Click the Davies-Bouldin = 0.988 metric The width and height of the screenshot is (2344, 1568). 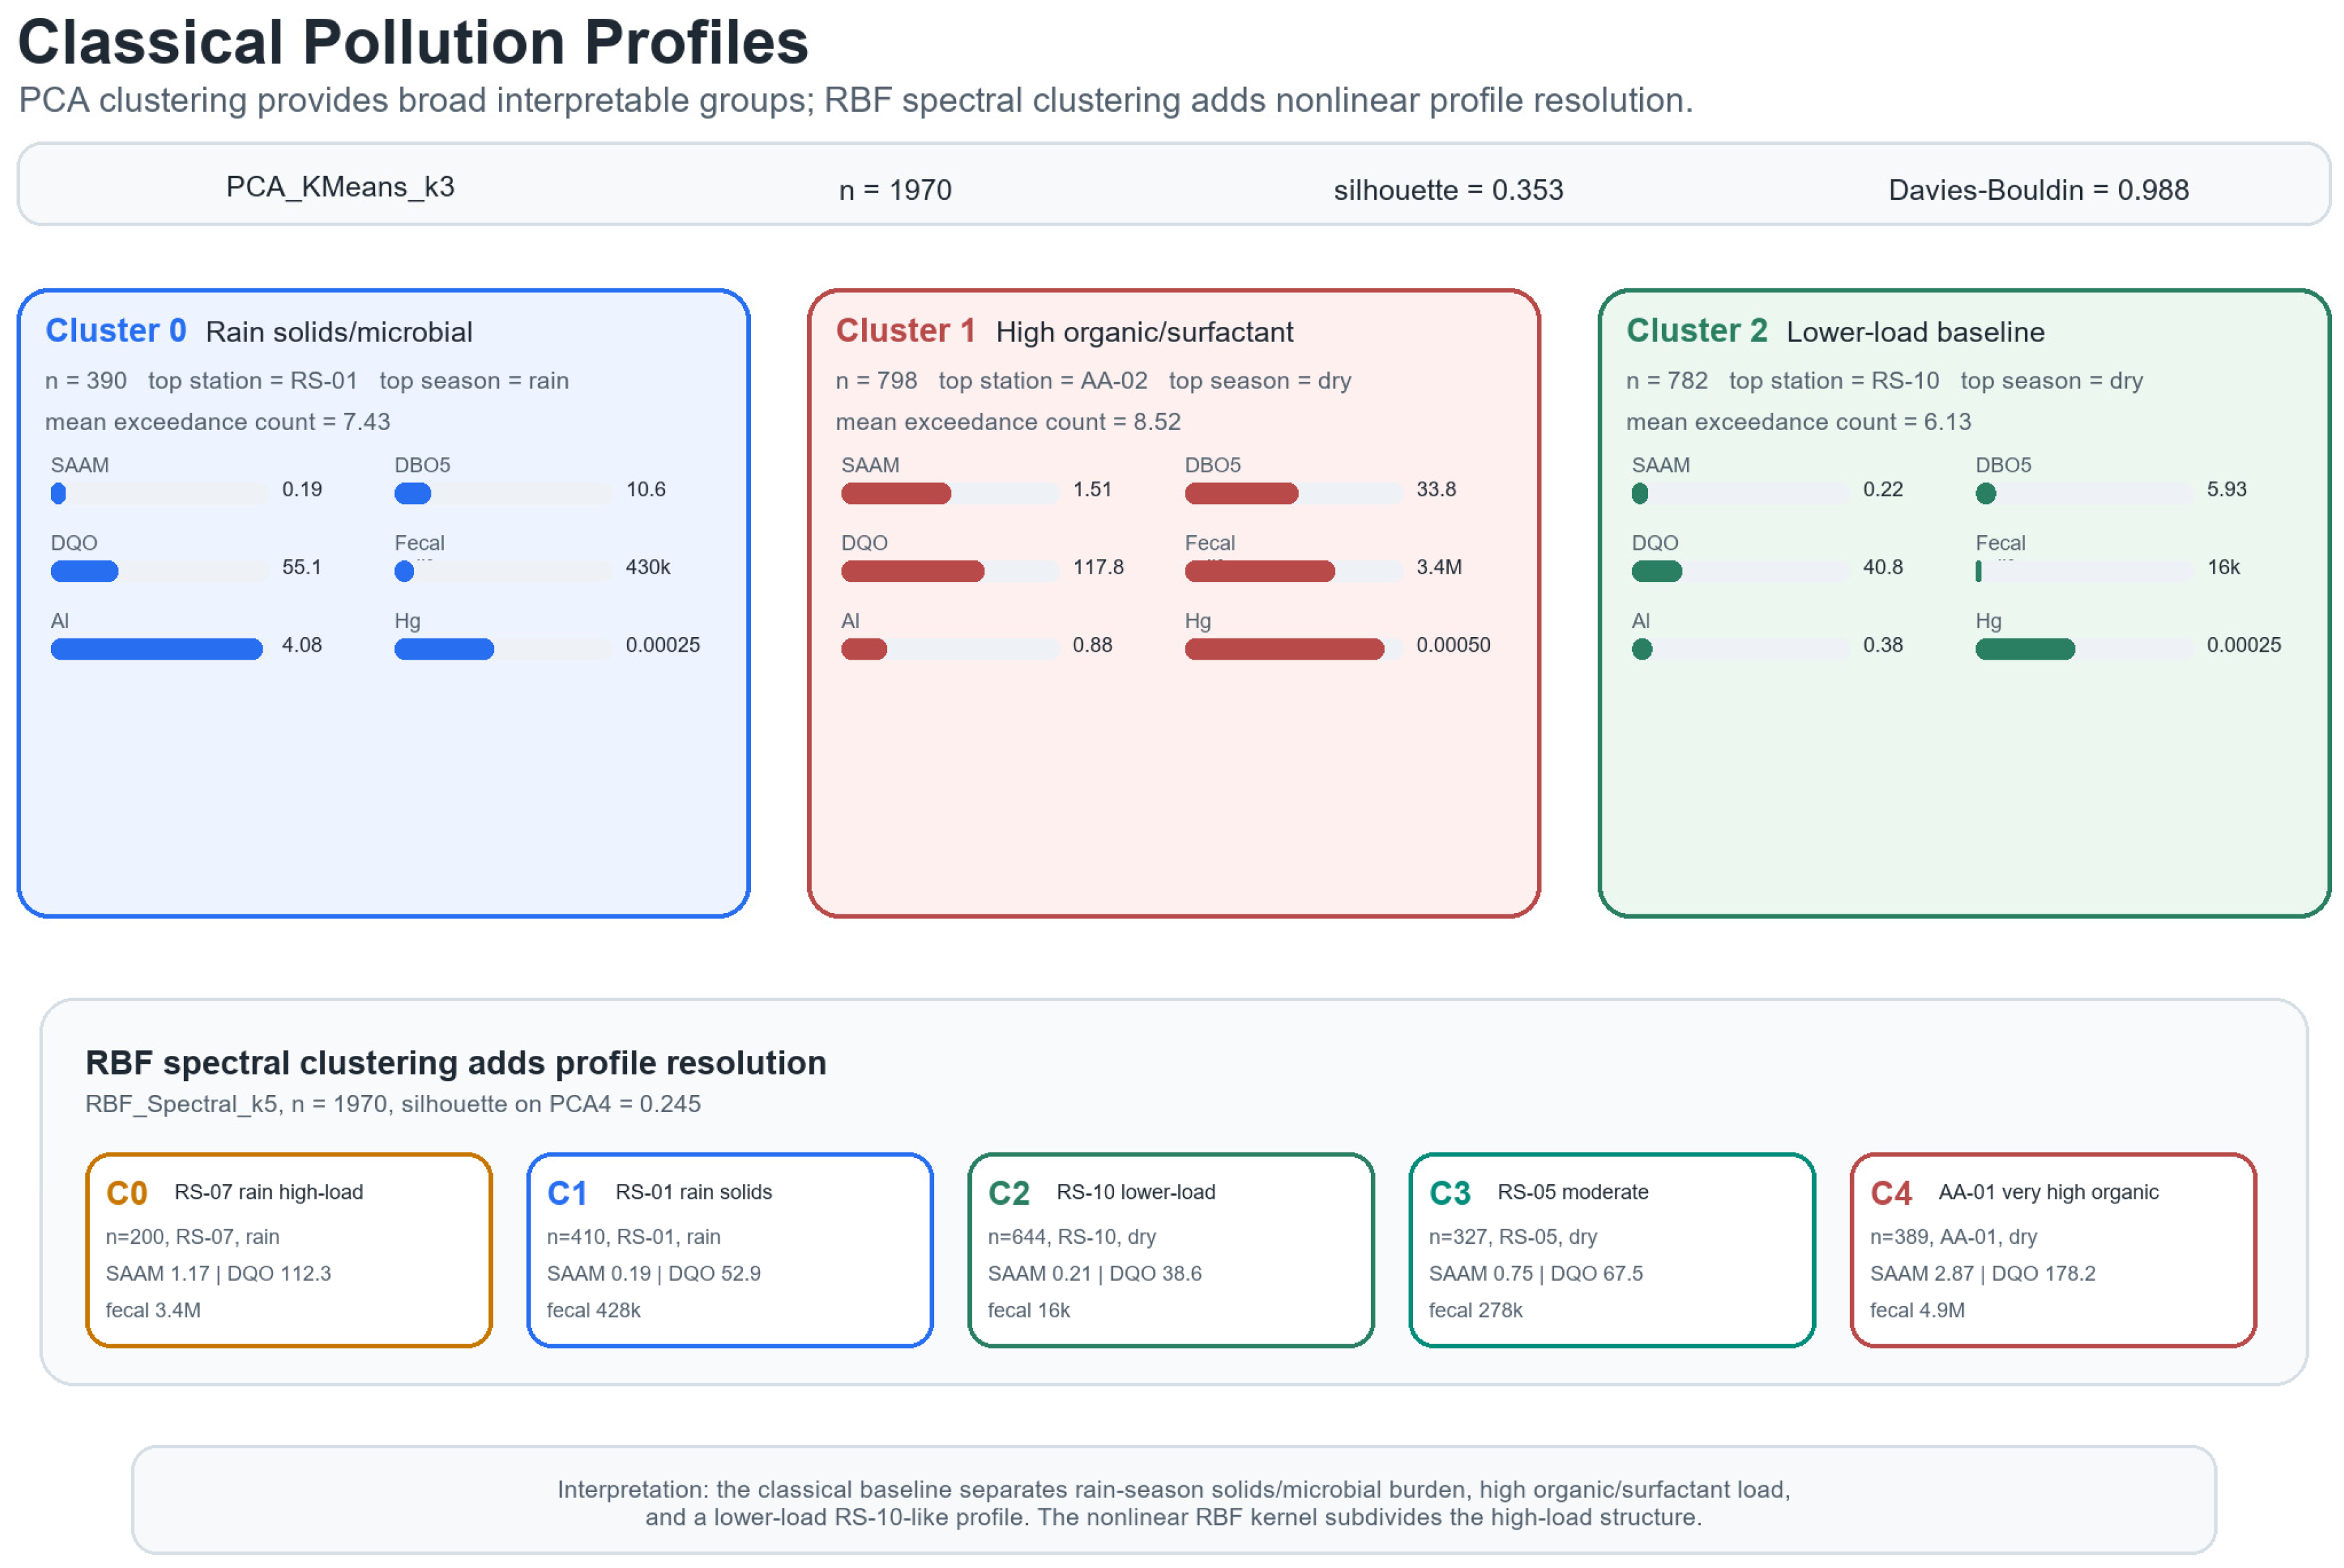click(2038, 190)
